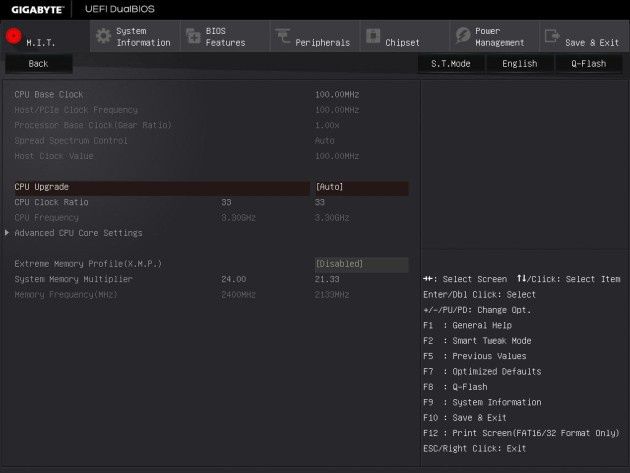The width and height of the screenshot is (630, 473).
Task: Click the System Information gear icon
Action: tap(103, 36)
